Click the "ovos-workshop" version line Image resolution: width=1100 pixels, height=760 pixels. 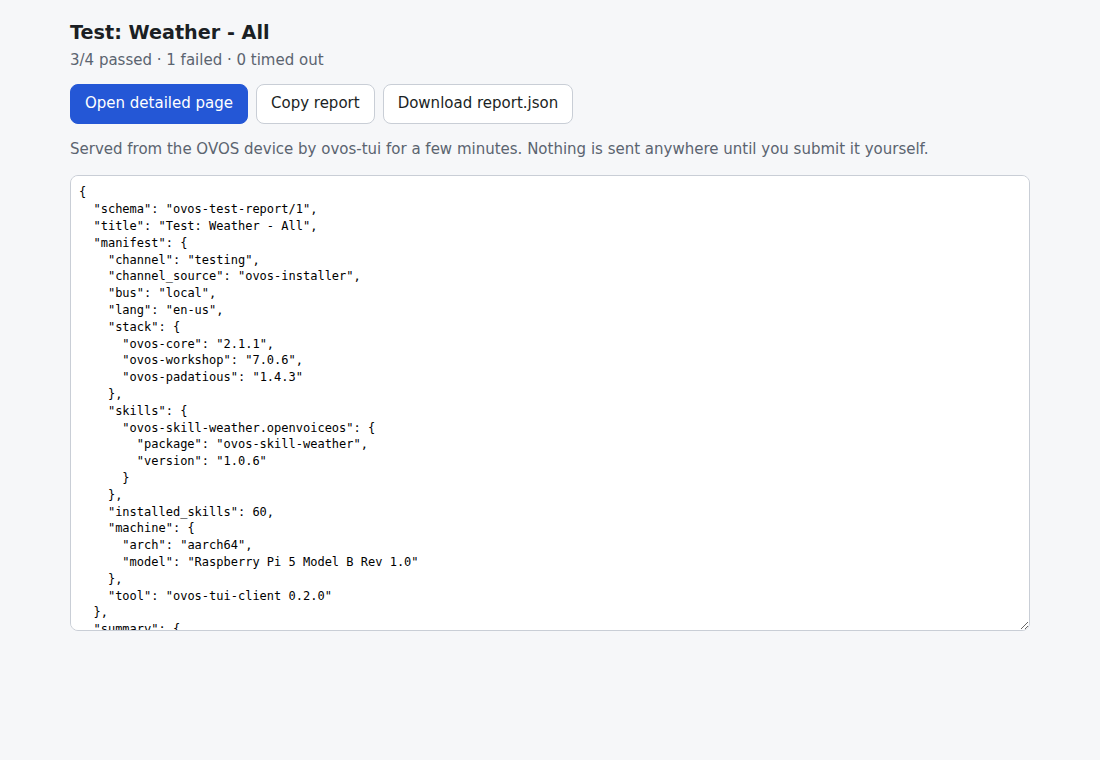click(213, 360)
